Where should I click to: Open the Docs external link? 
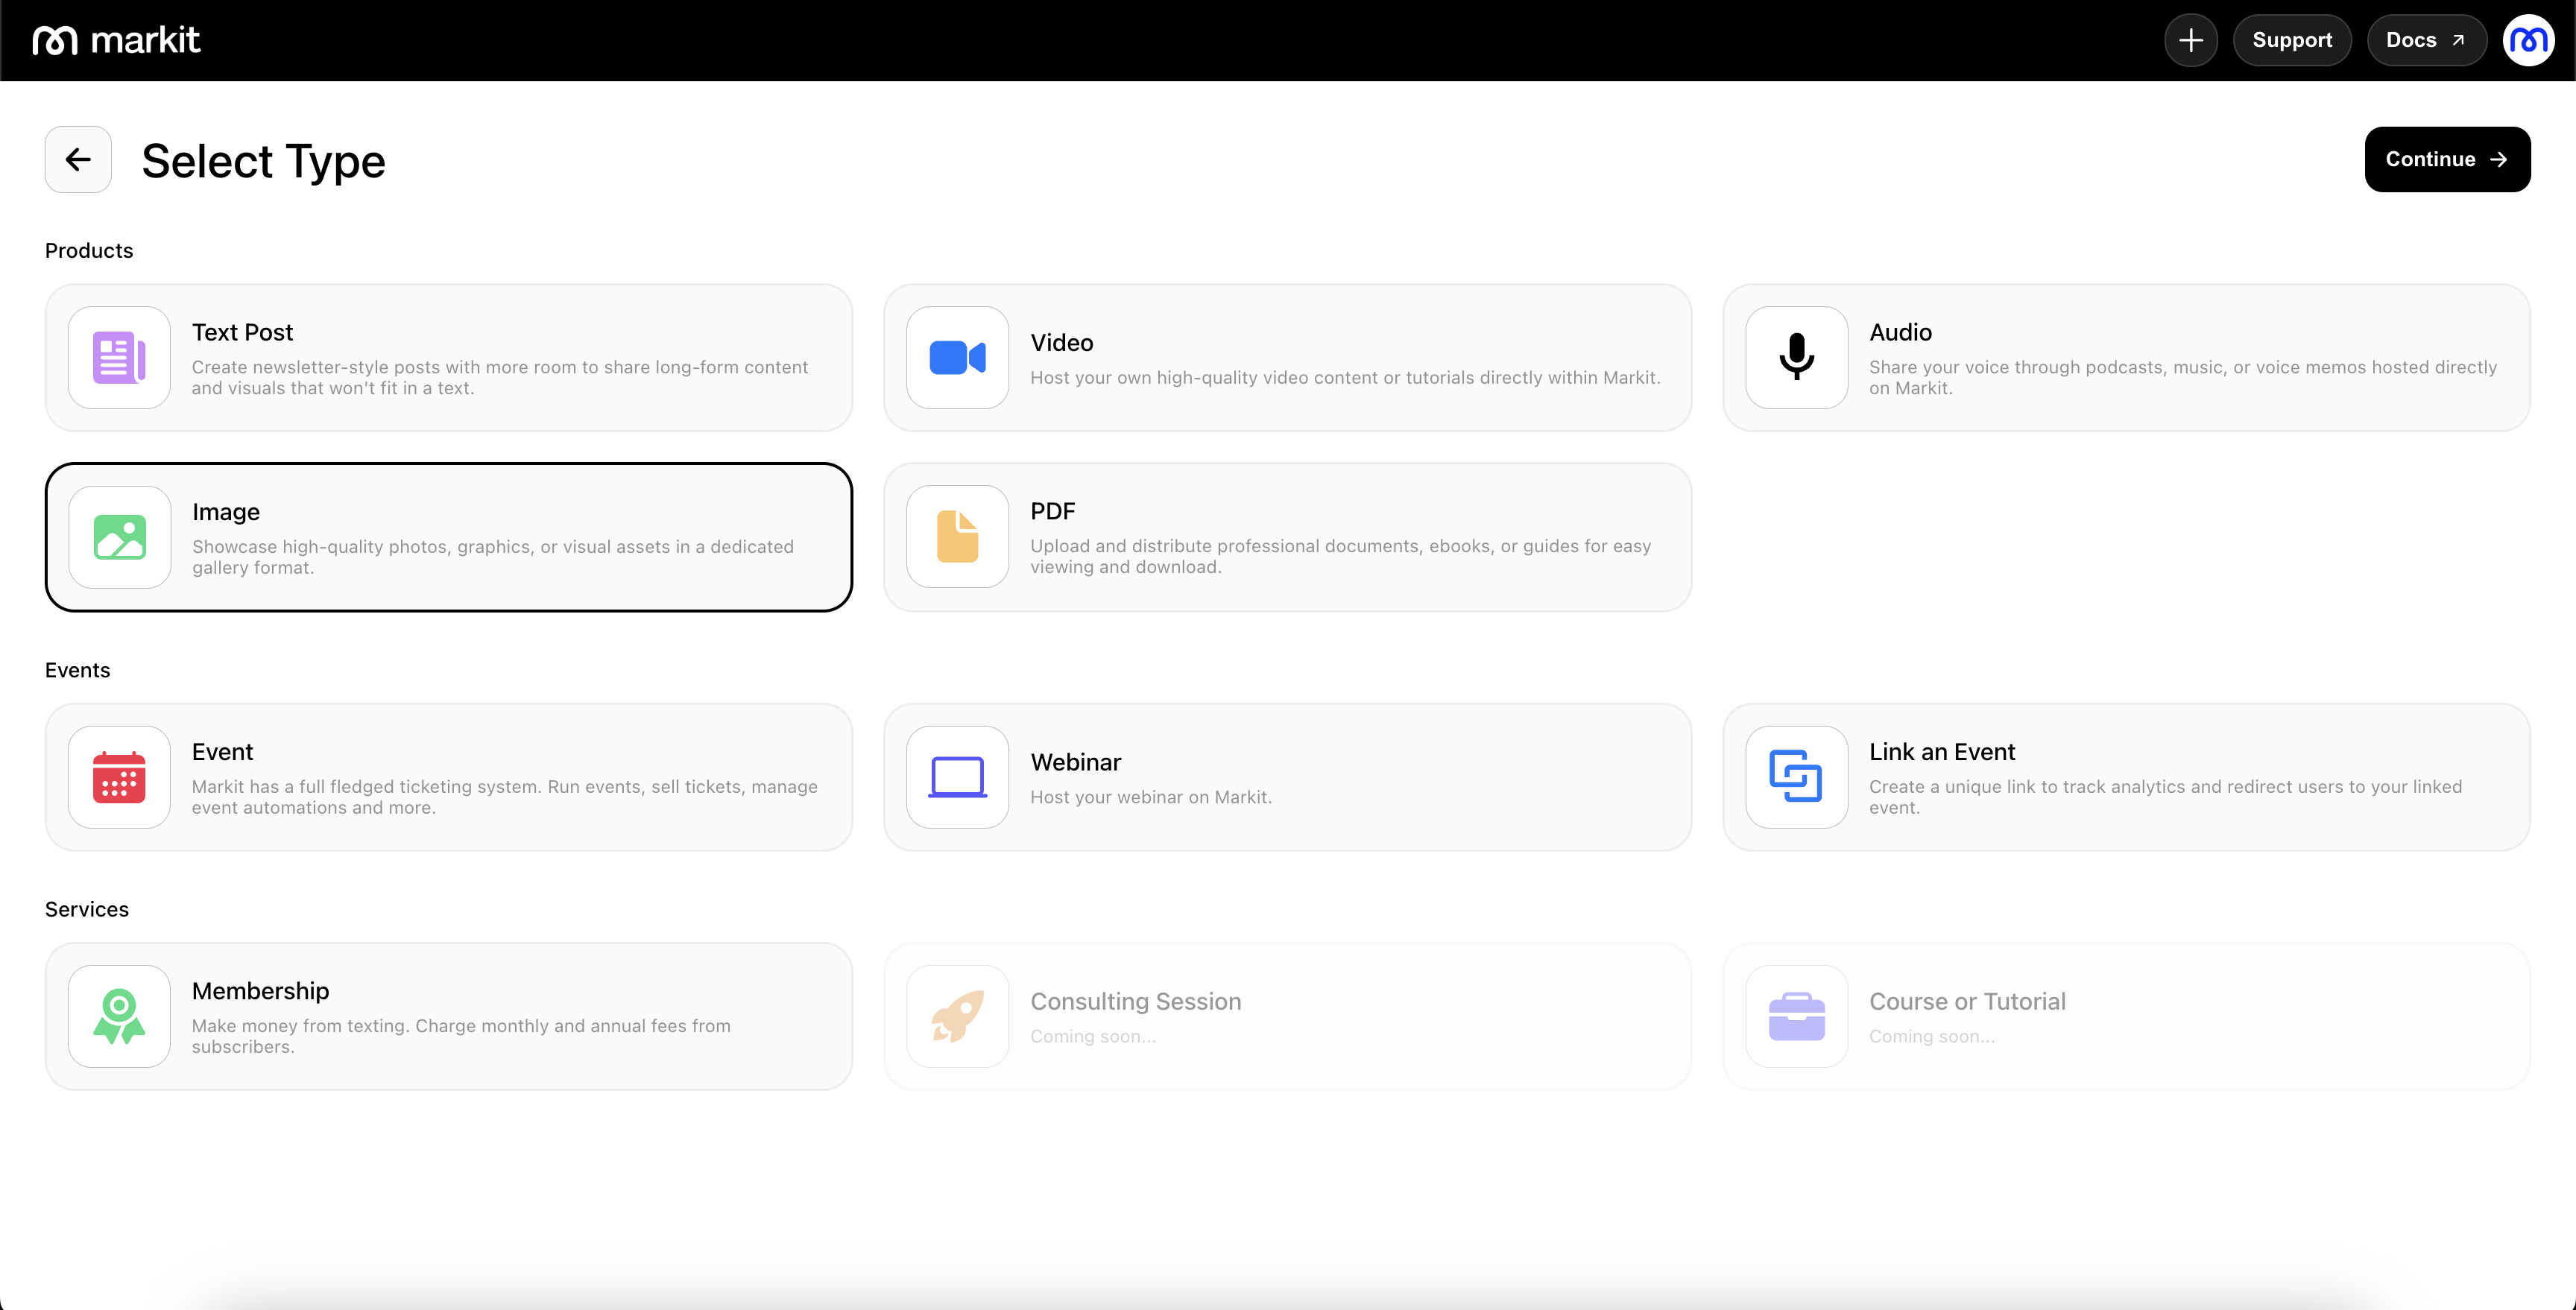[2425, 40]
